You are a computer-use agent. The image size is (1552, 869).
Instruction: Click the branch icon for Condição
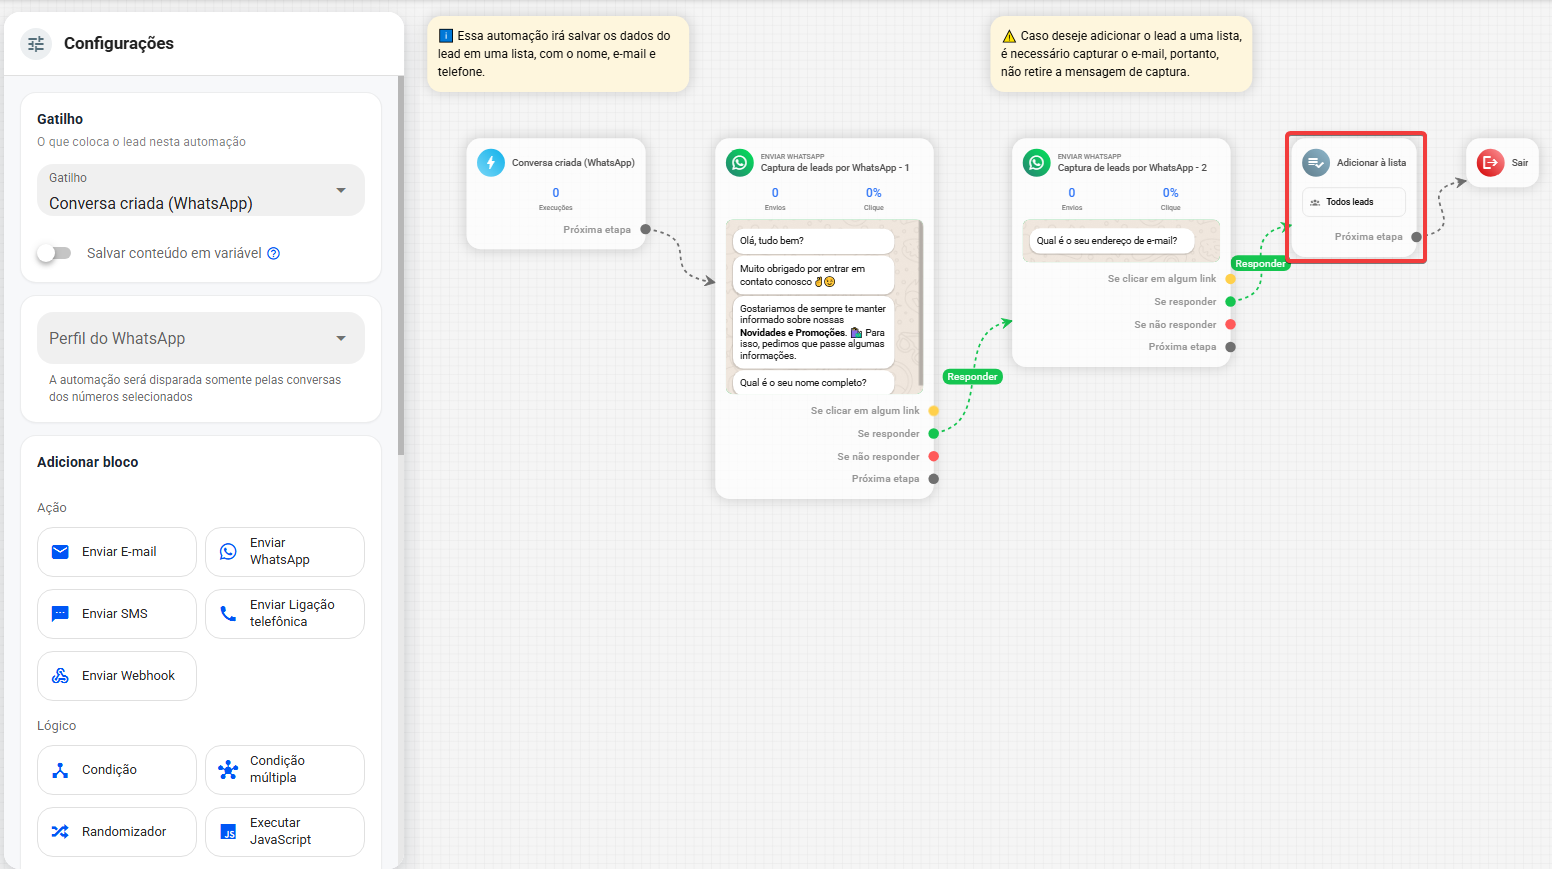tap(60, 770)
